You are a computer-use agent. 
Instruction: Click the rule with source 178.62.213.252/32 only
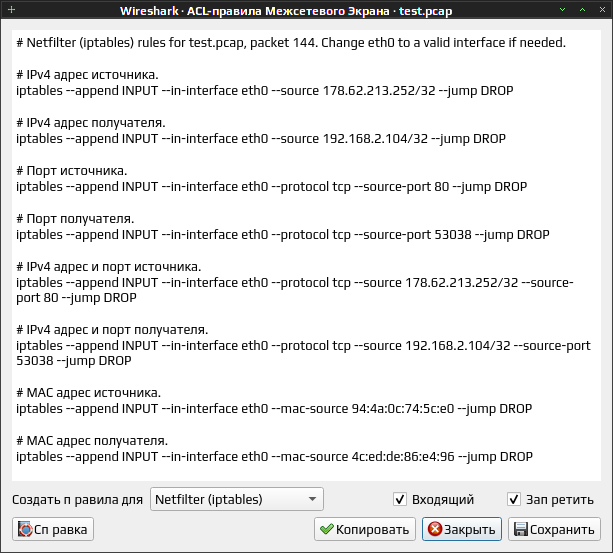(x=265, y=91)
